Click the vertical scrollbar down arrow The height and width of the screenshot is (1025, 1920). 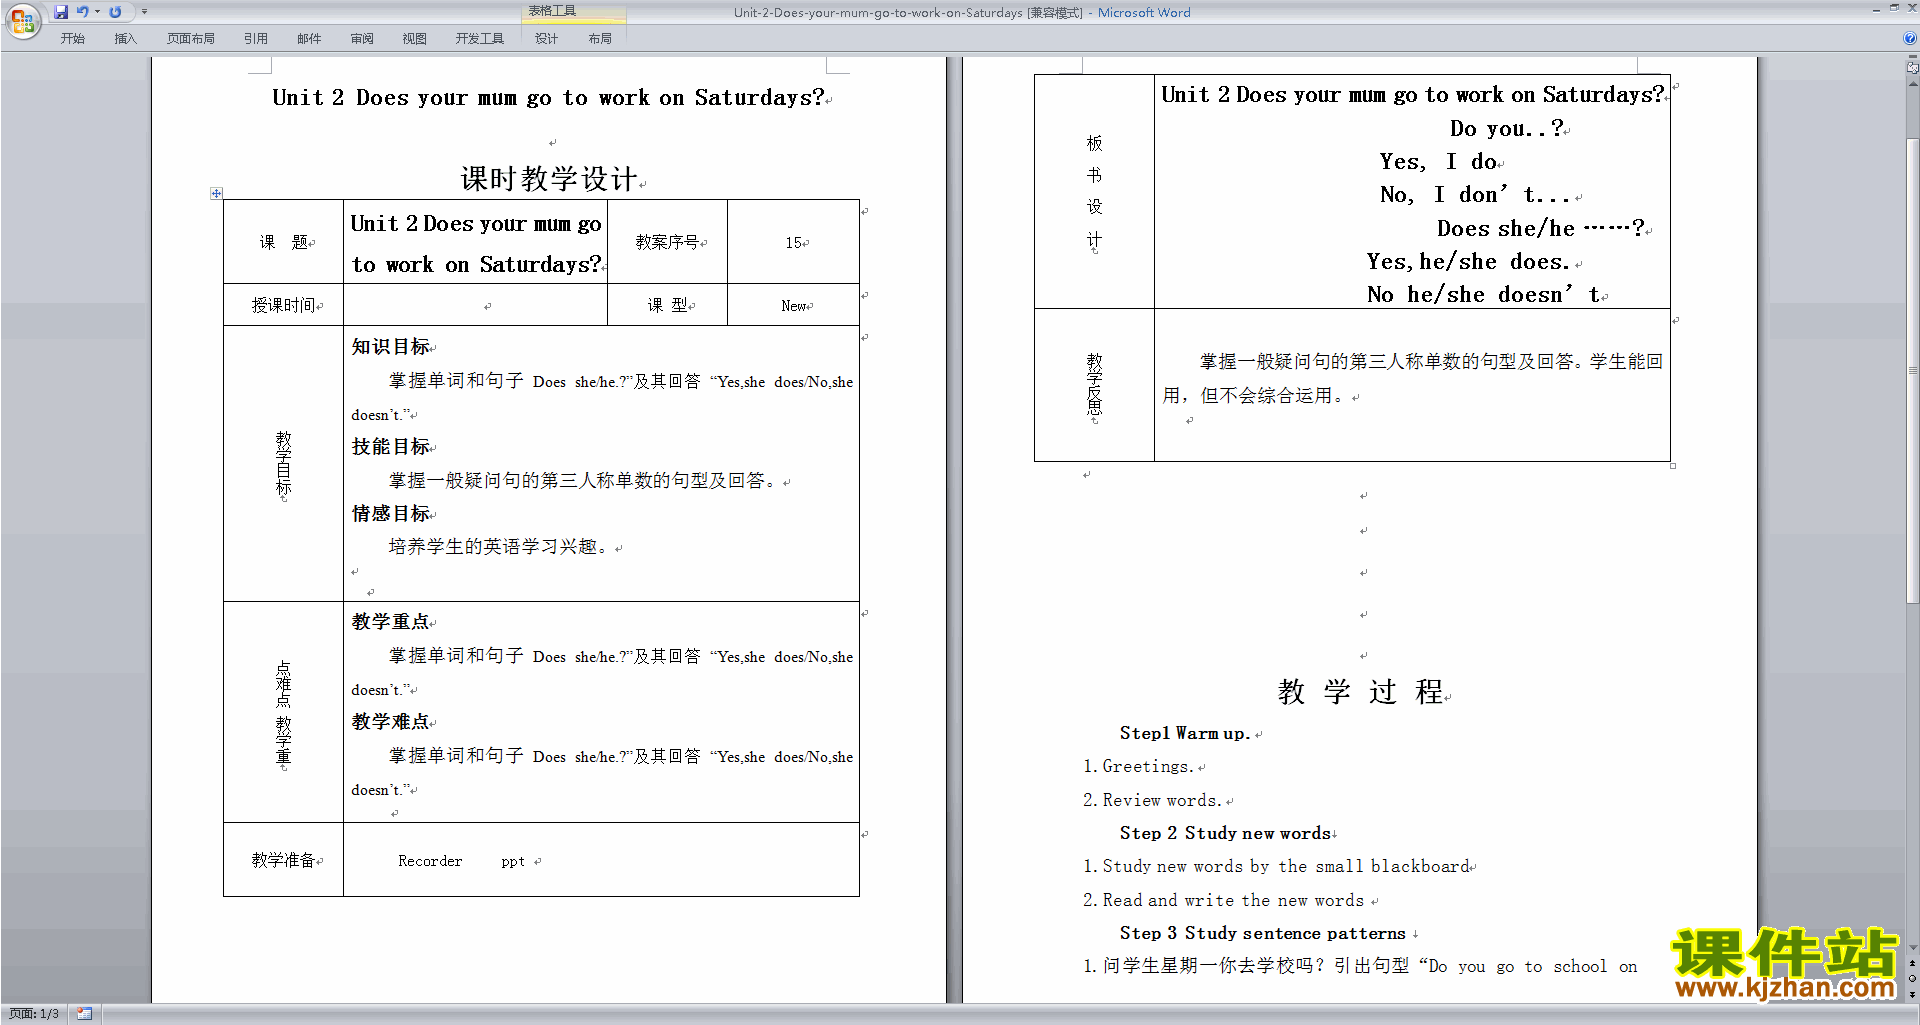[1912, 948]
